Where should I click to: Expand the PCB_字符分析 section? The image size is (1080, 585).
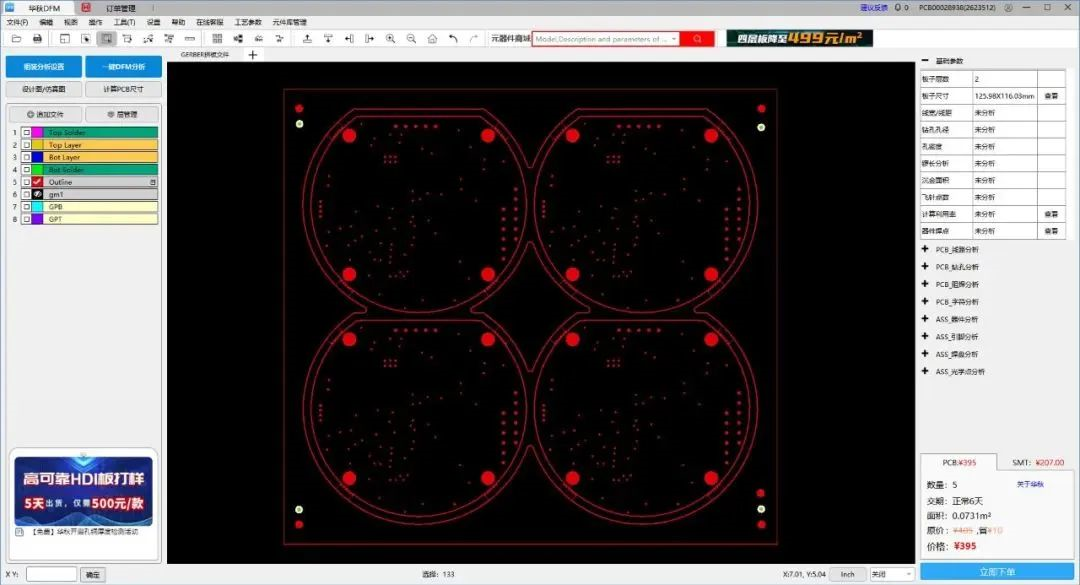[925, 301]
